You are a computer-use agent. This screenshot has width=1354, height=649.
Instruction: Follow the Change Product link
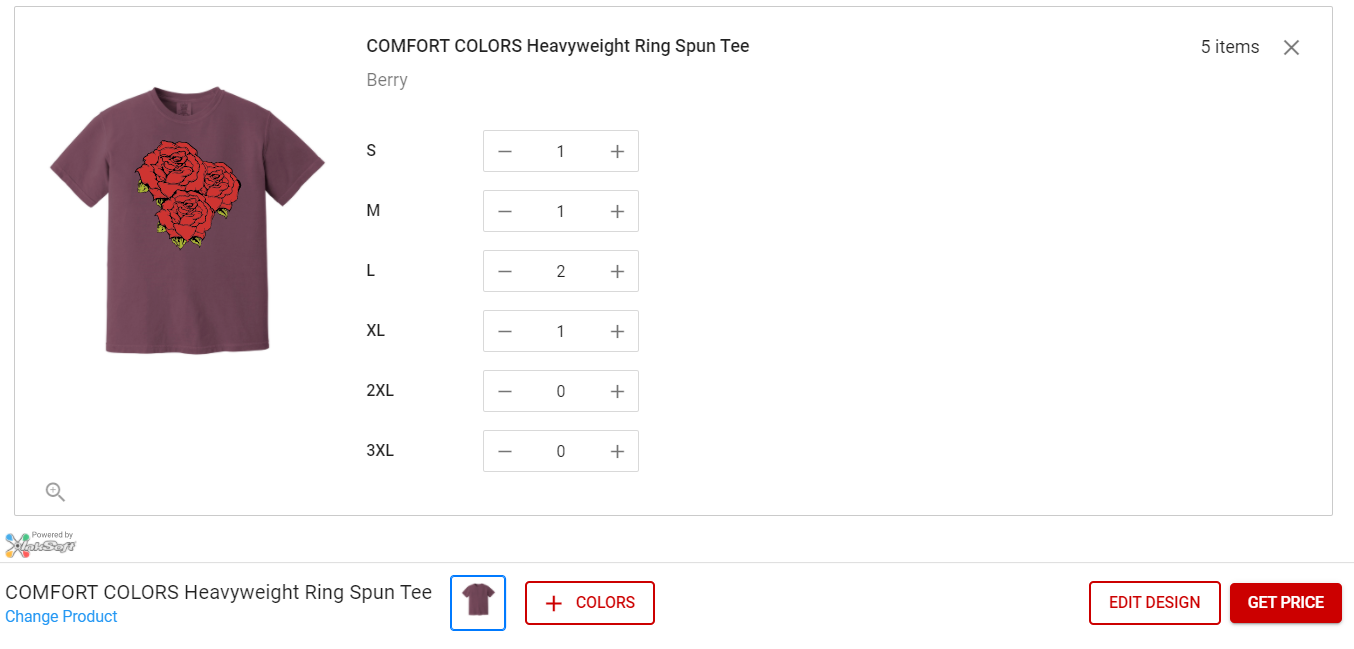(x=61, y=617)
